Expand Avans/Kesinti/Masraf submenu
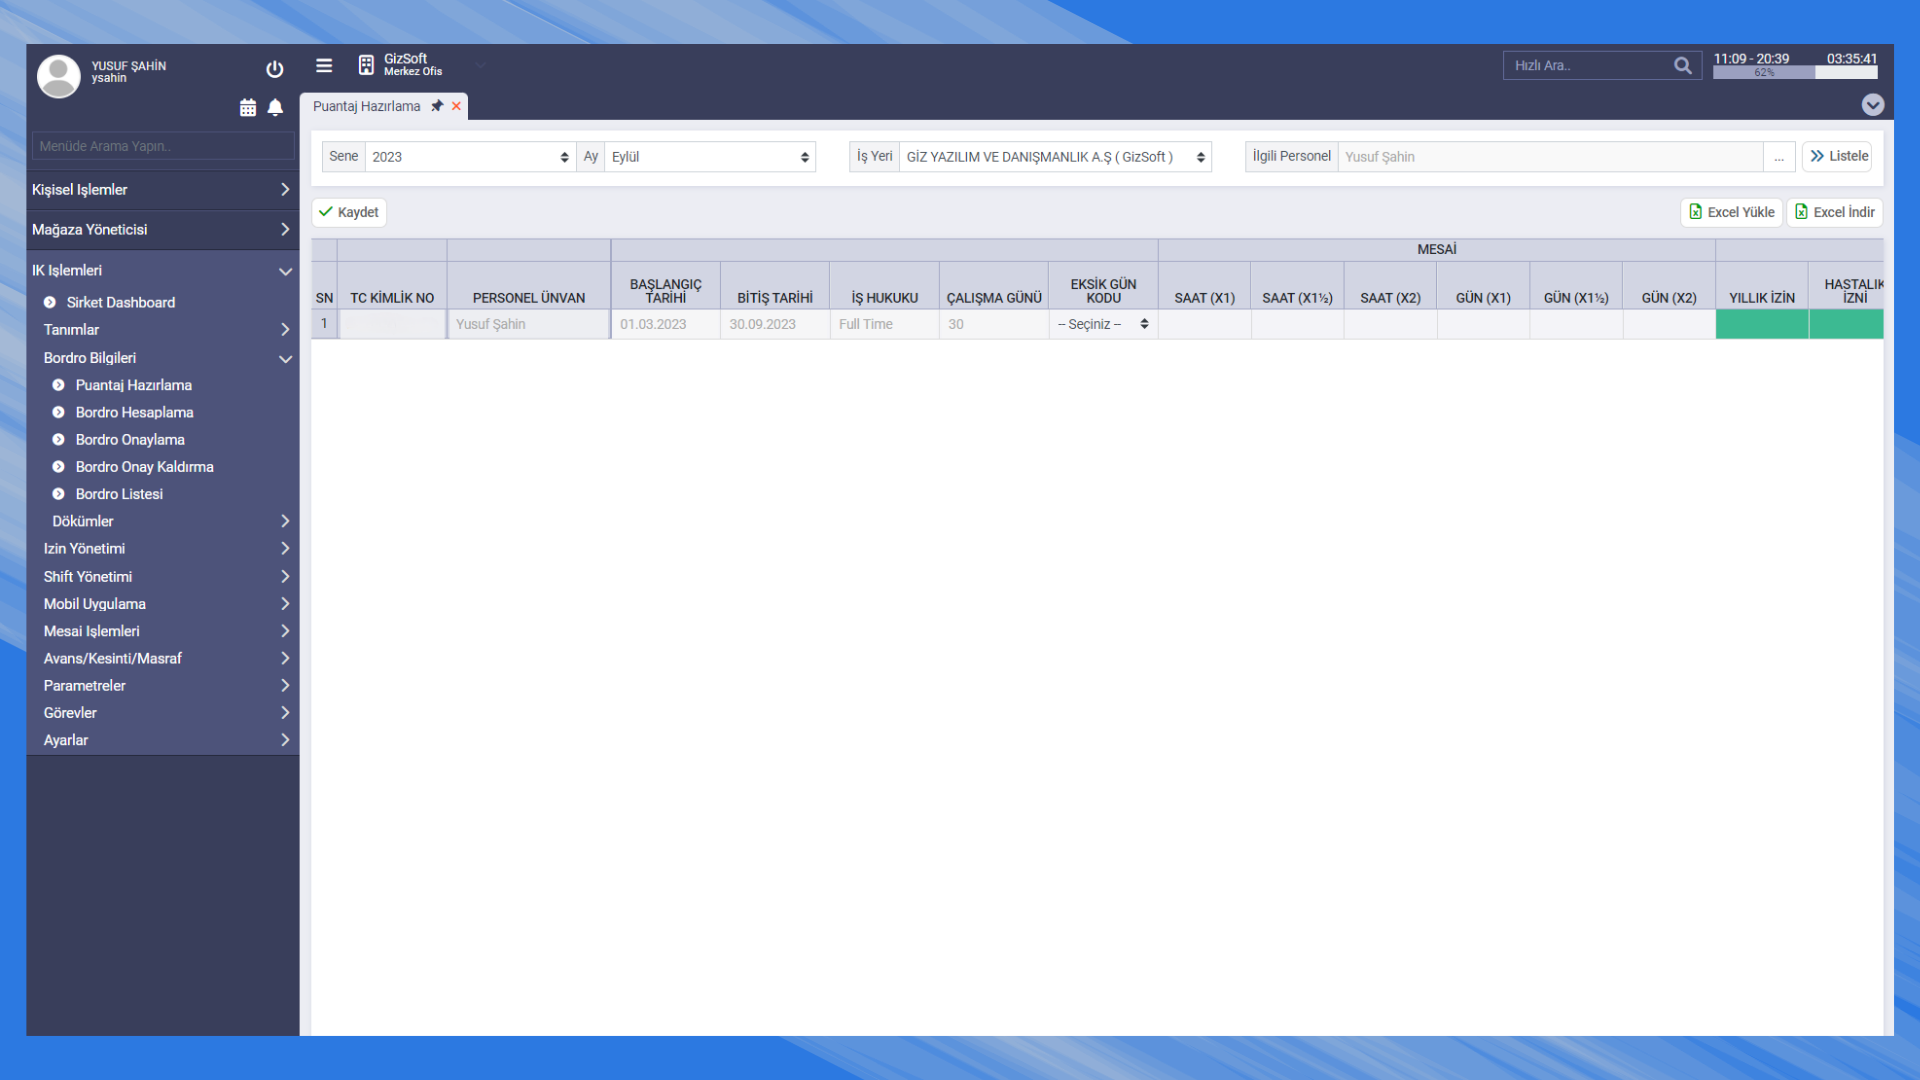The image size is (1920, 1080). tap(162, 658)
